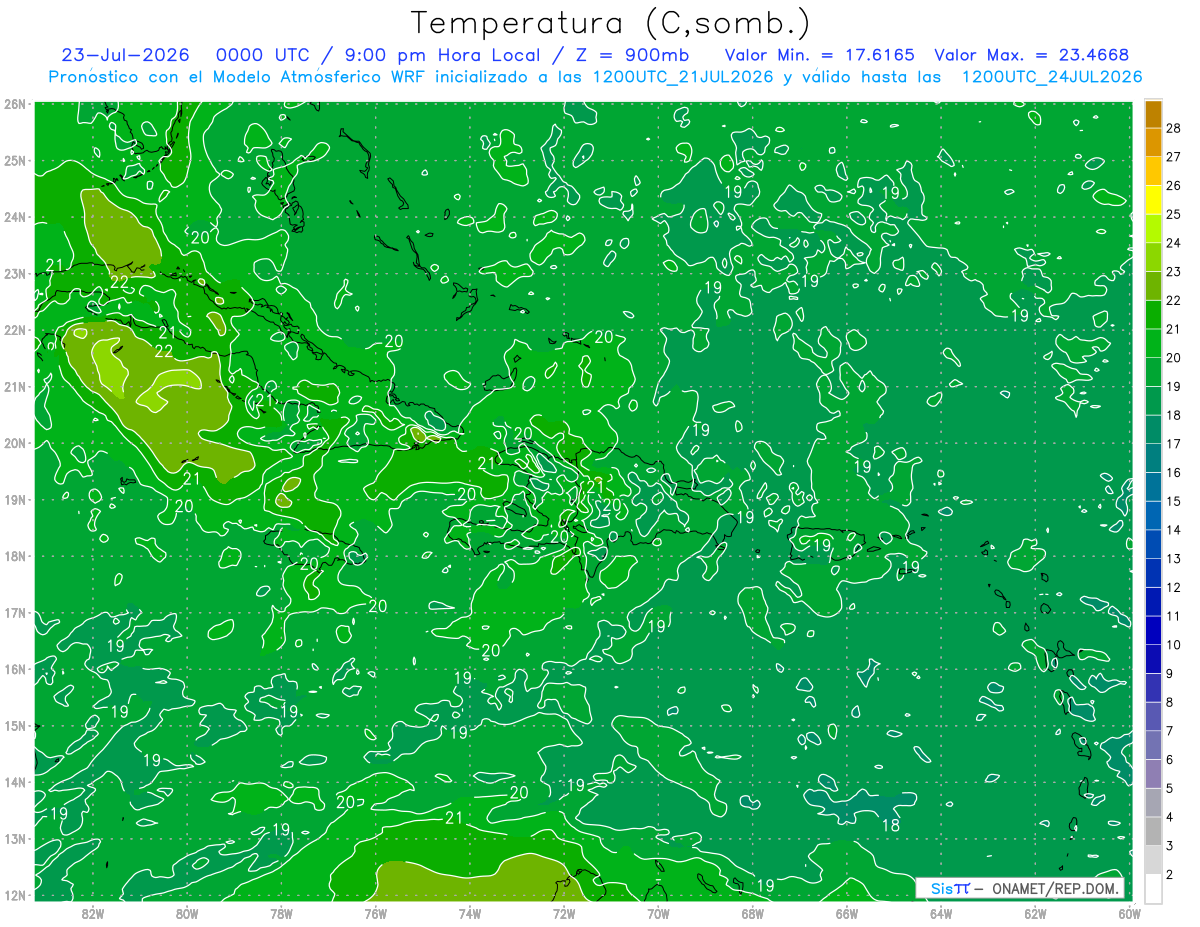This screenshot has height=927, width=1200.
Task: Click the "25N" latitude axis label
Action: 14,160
